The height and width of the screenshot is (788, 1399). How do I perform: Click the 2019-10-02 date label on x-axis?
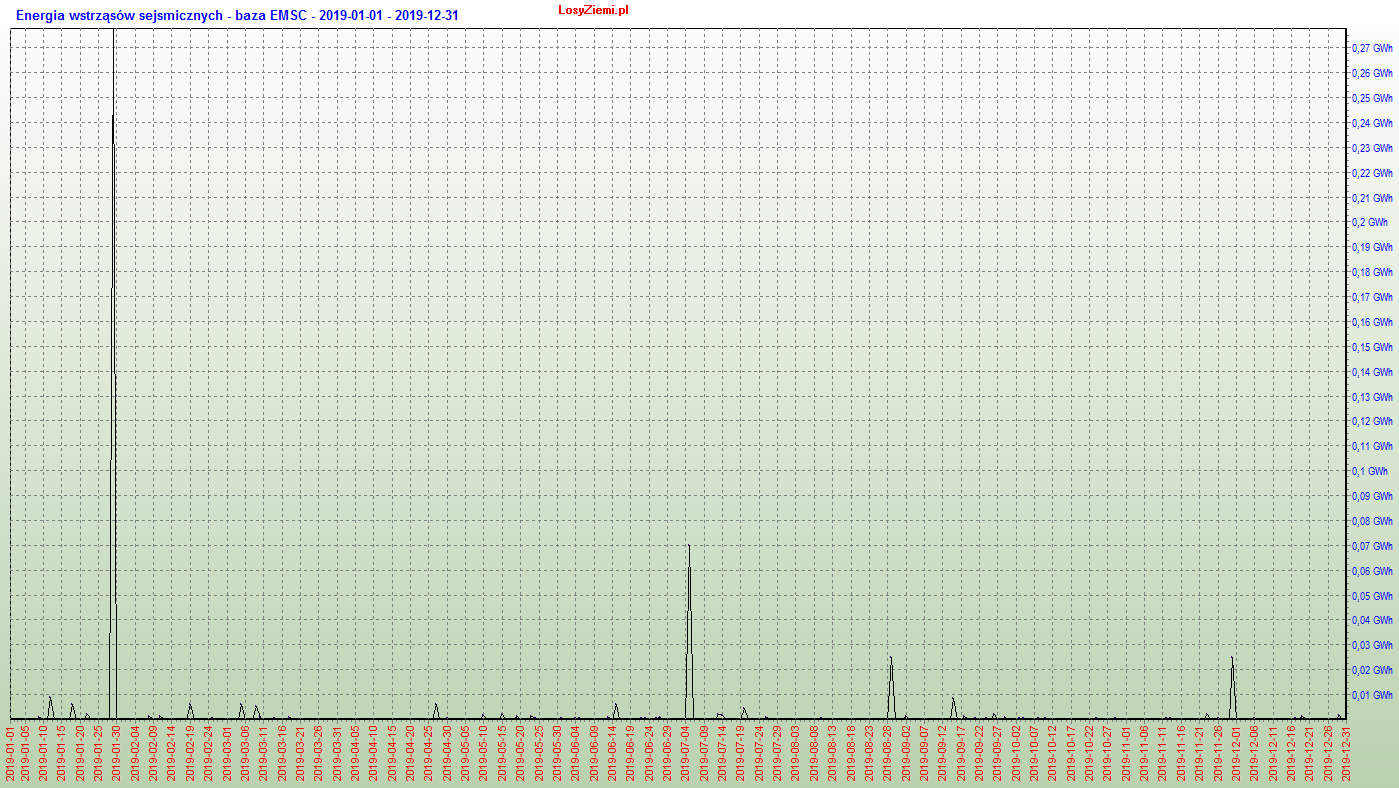[x=1016, y=753]
